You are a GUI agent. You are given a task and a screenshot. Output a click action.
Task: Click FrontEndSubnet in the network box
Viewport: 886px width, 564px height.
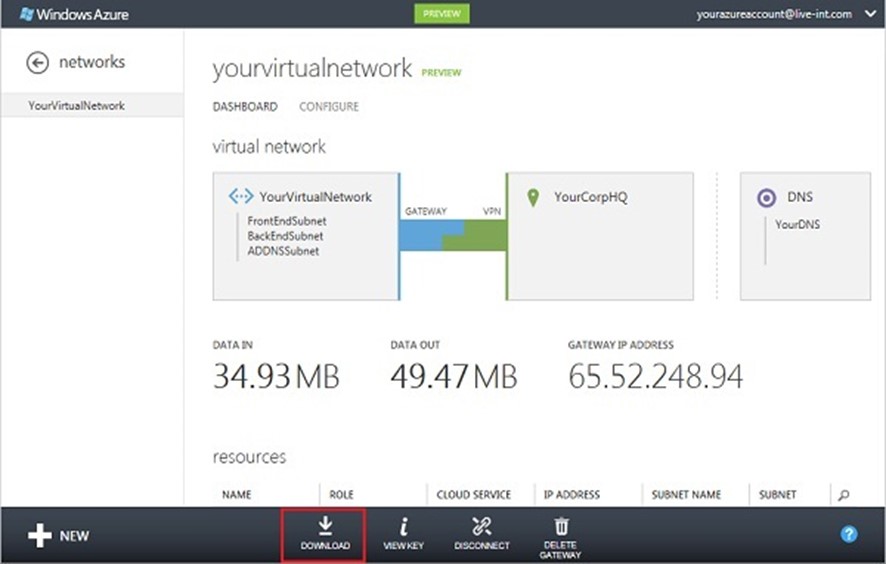pos(286,221)
